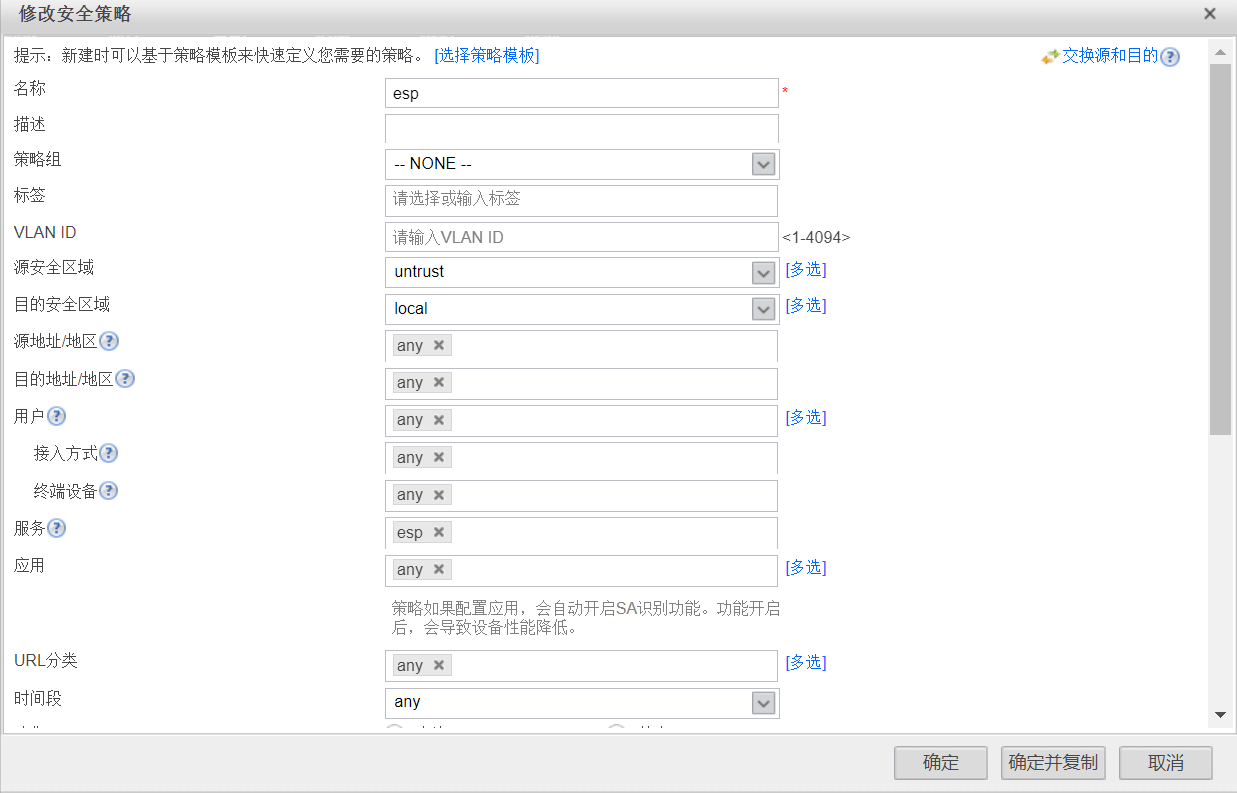Click the 选择策略模板 link
This screenshot has width=1237, height=793.
487,56
